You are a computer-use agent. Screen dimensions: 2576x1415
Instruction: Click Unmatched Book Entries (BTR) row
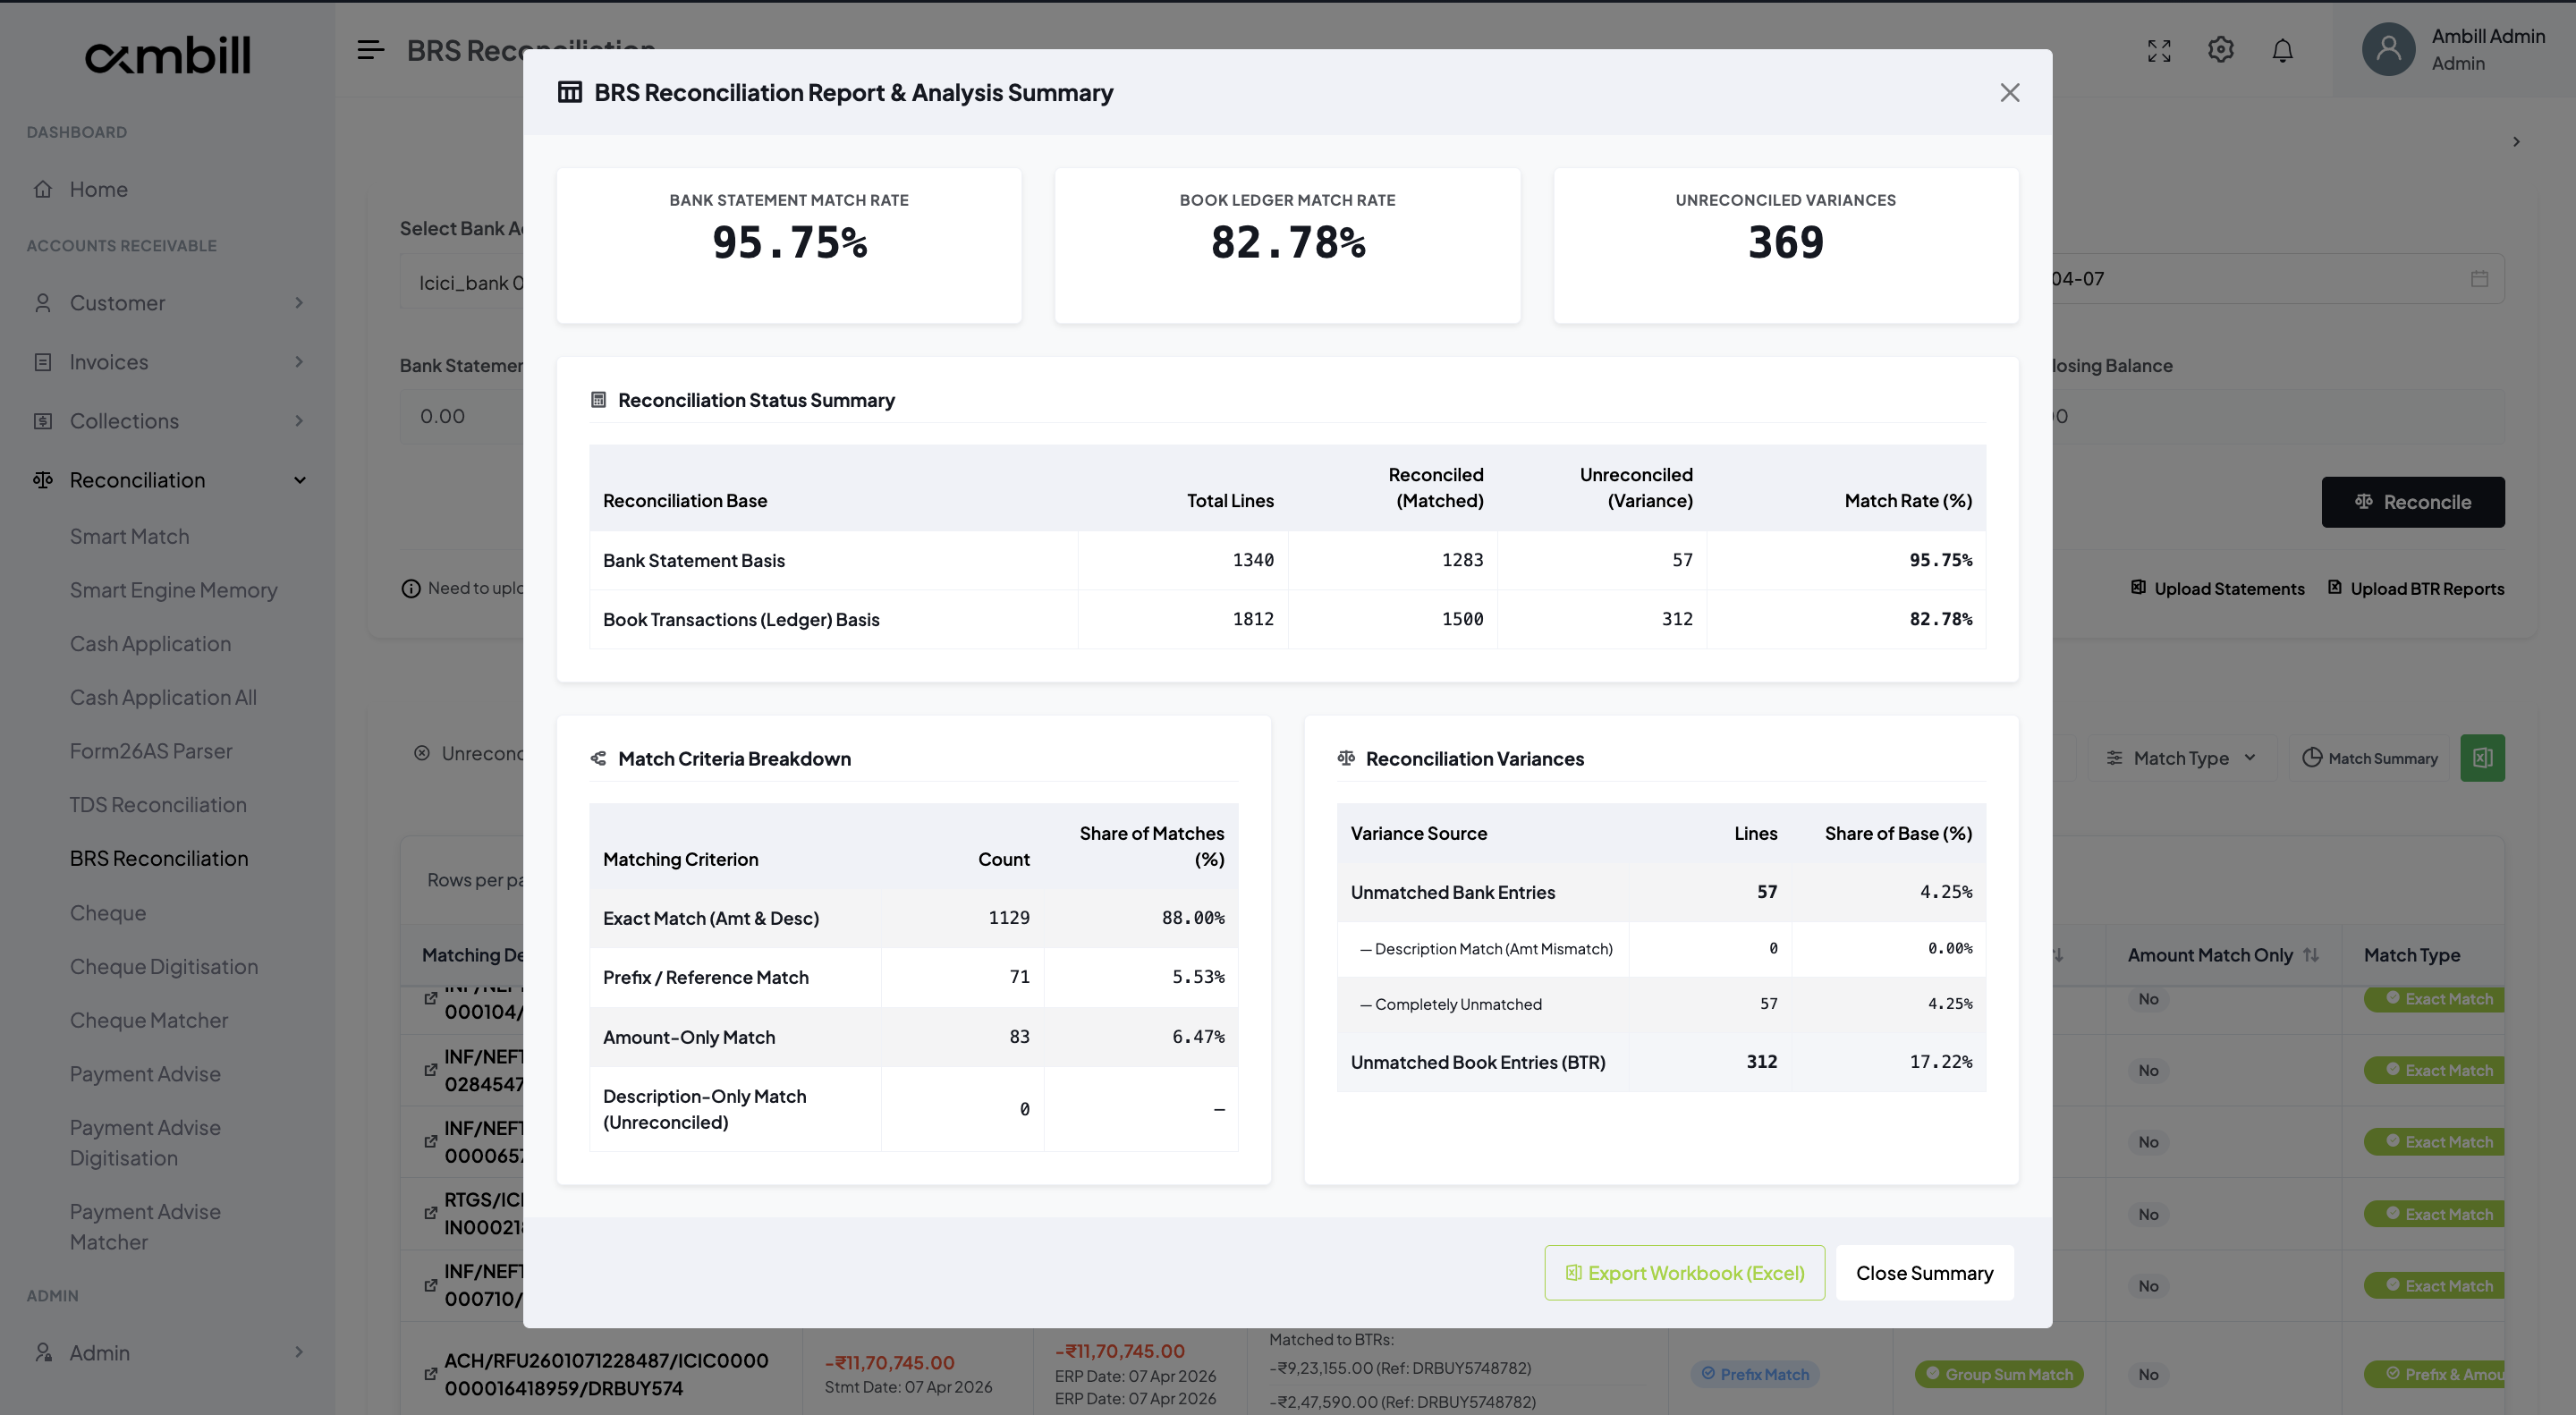point(1661,1061)
